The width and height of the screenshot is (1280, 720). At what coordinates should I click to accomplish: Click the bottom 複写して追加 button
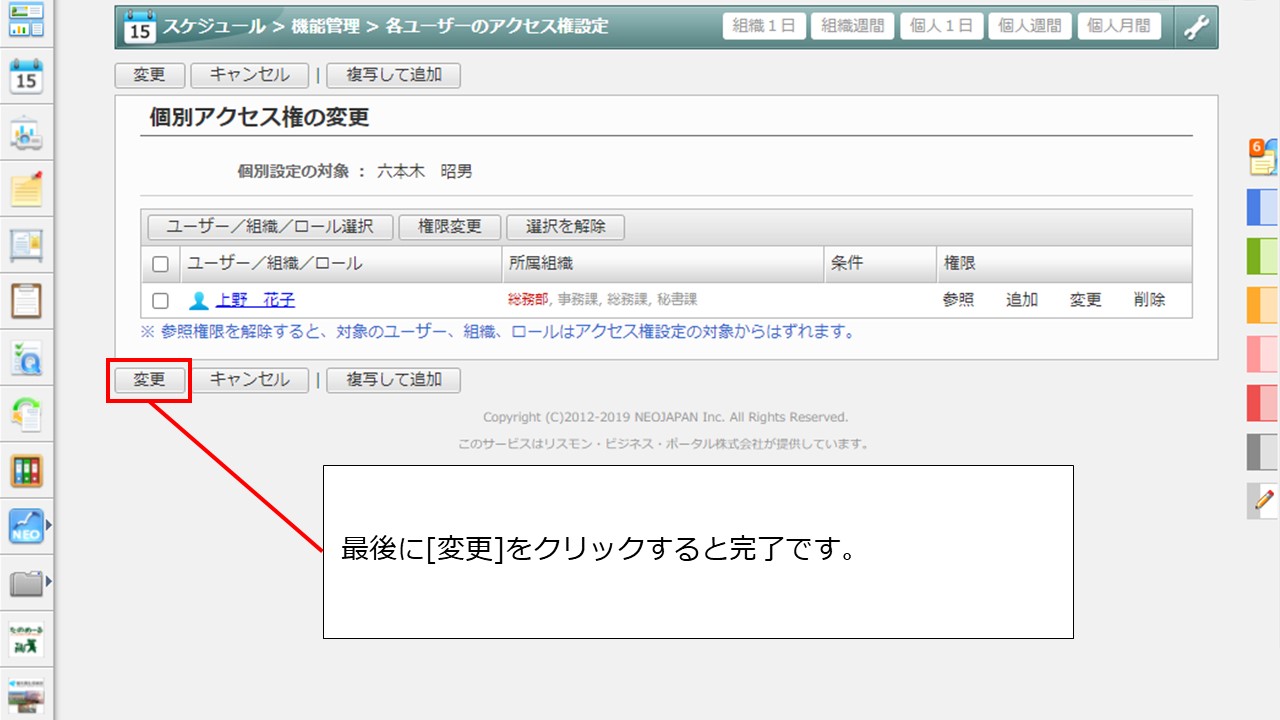pos(394,380)
